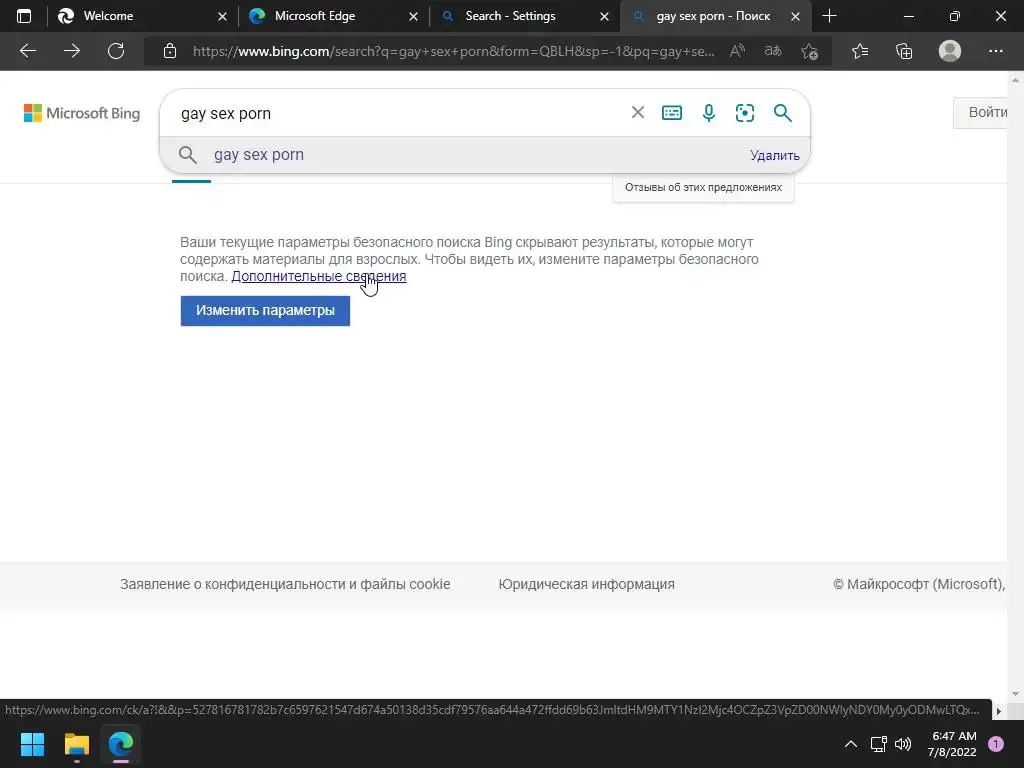Start voice search with the microphone

(x=709, y=112)
